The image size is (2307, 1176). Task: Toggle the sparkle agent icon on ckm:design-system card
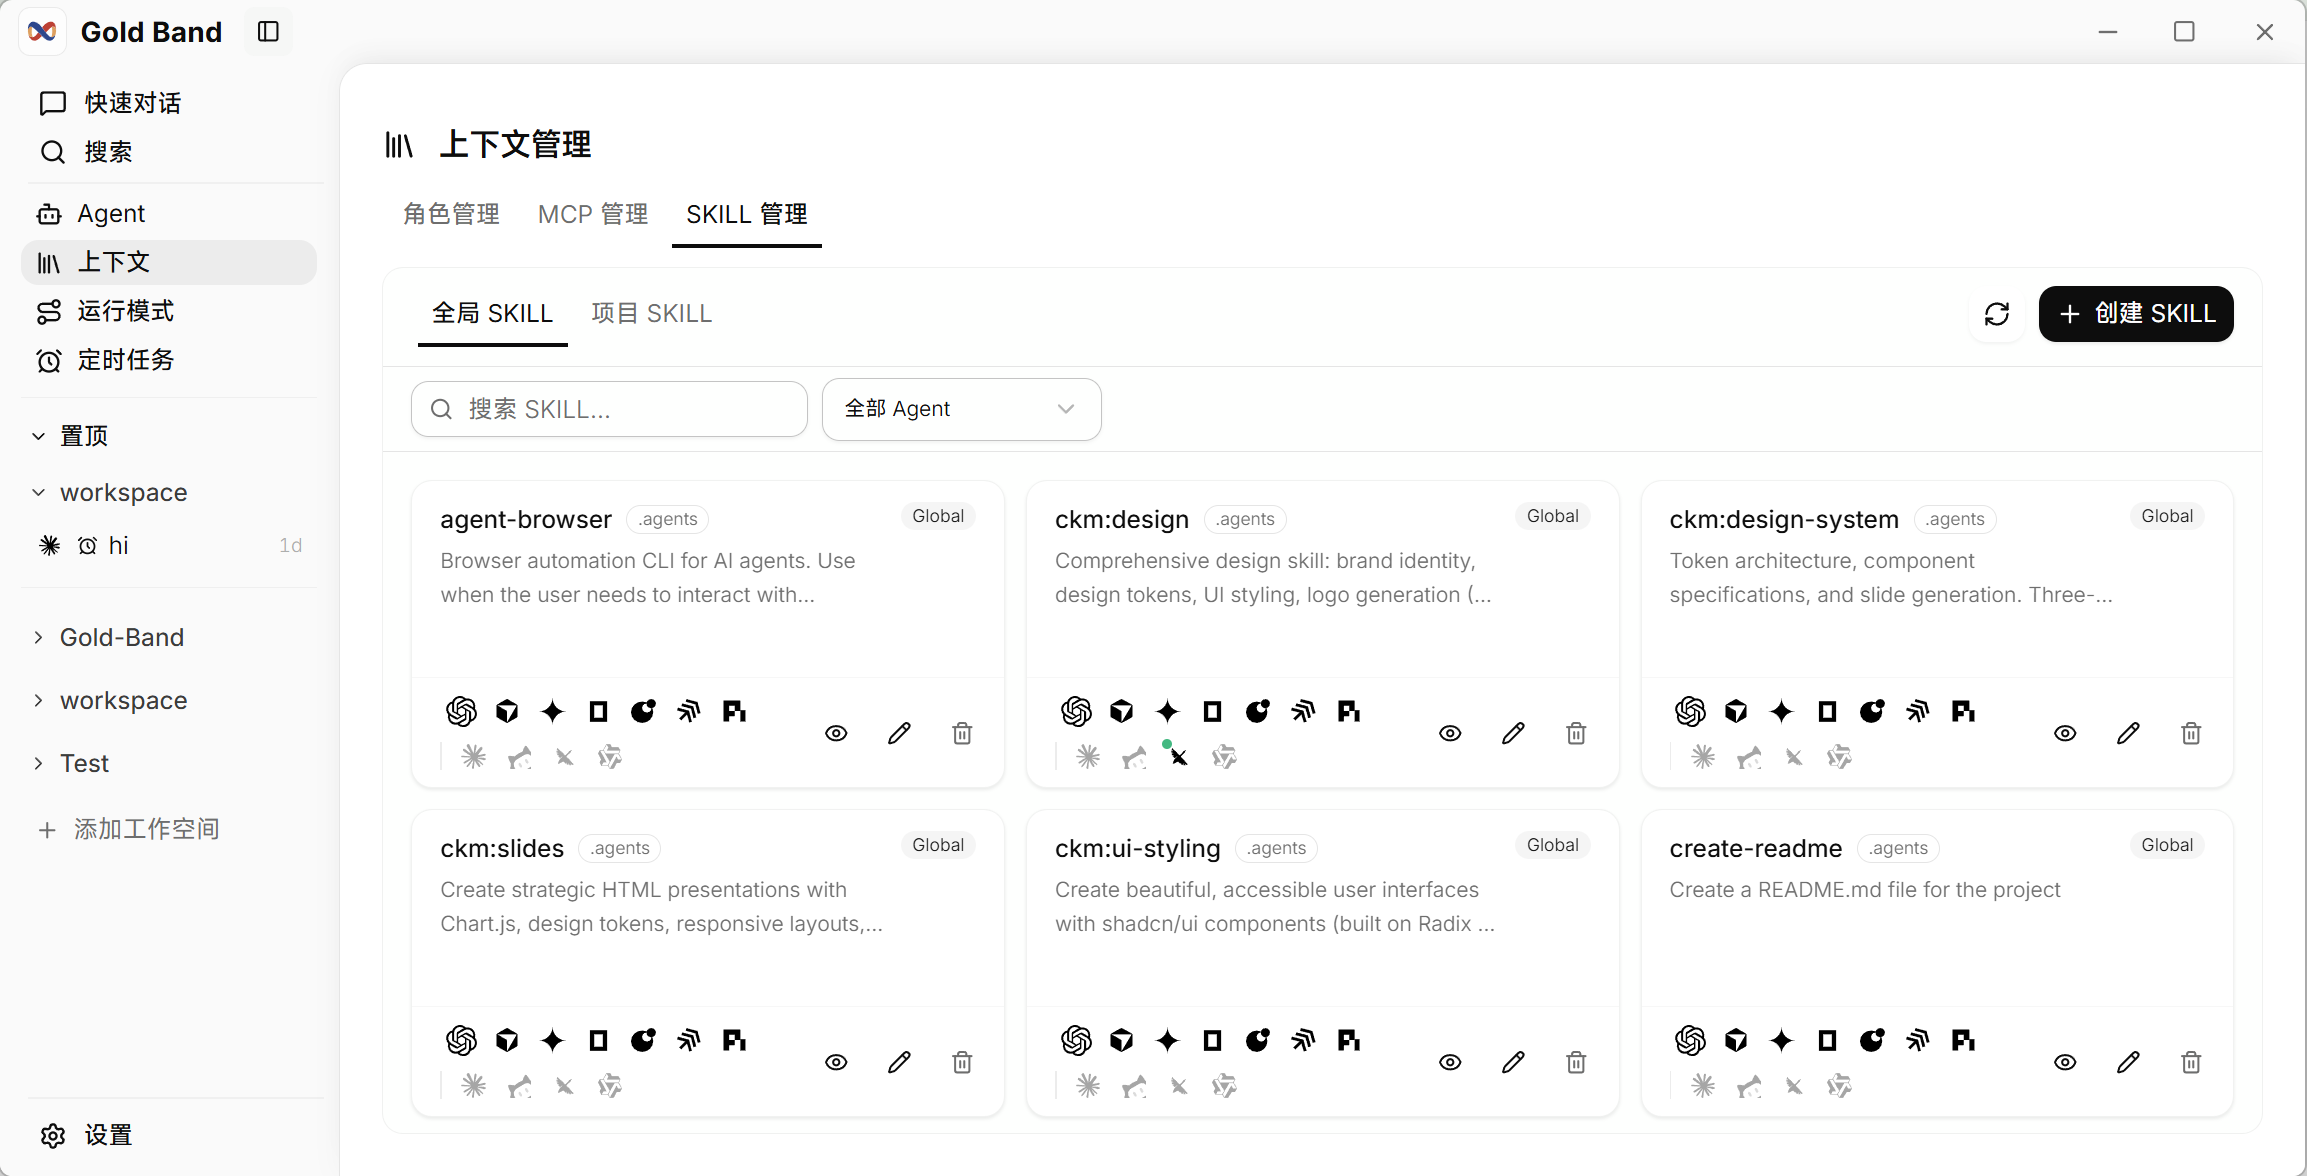point(1781,711)
